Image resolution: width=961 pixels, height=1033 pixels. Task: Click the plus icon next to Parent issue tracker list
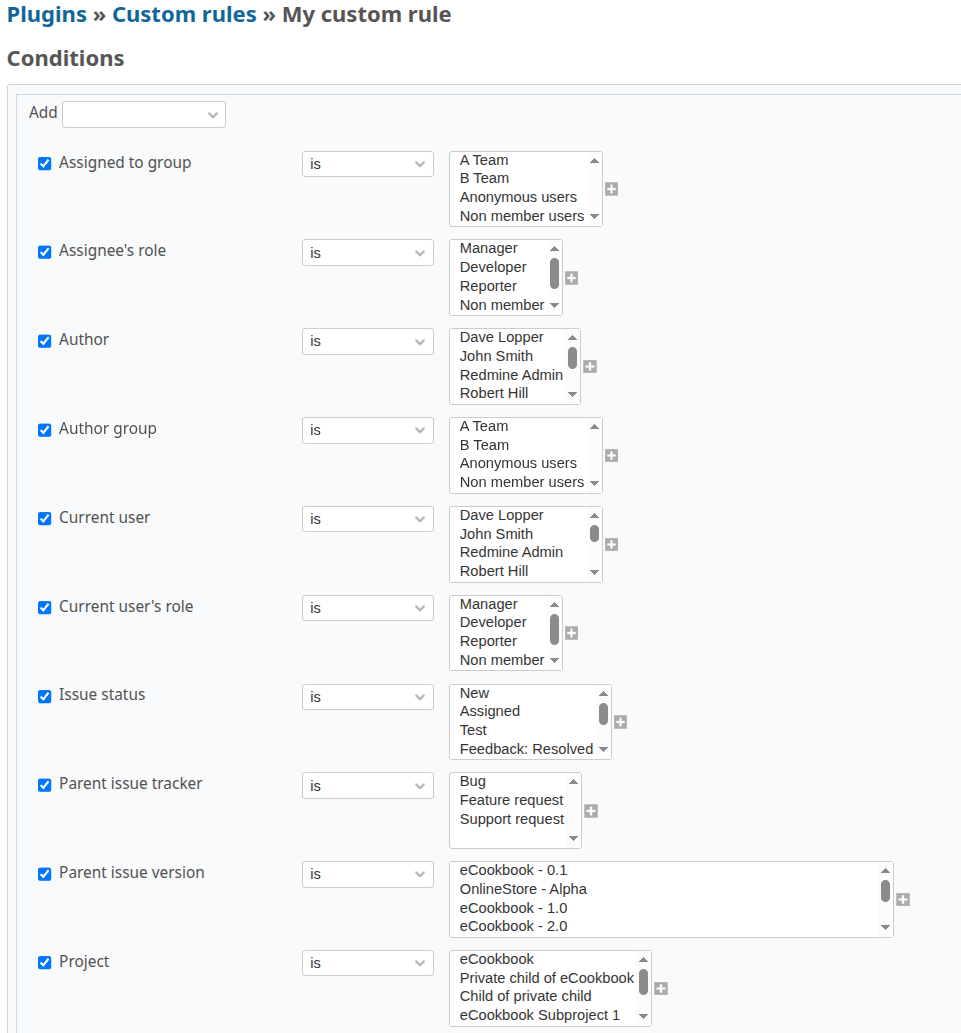(x=589, y=811)
